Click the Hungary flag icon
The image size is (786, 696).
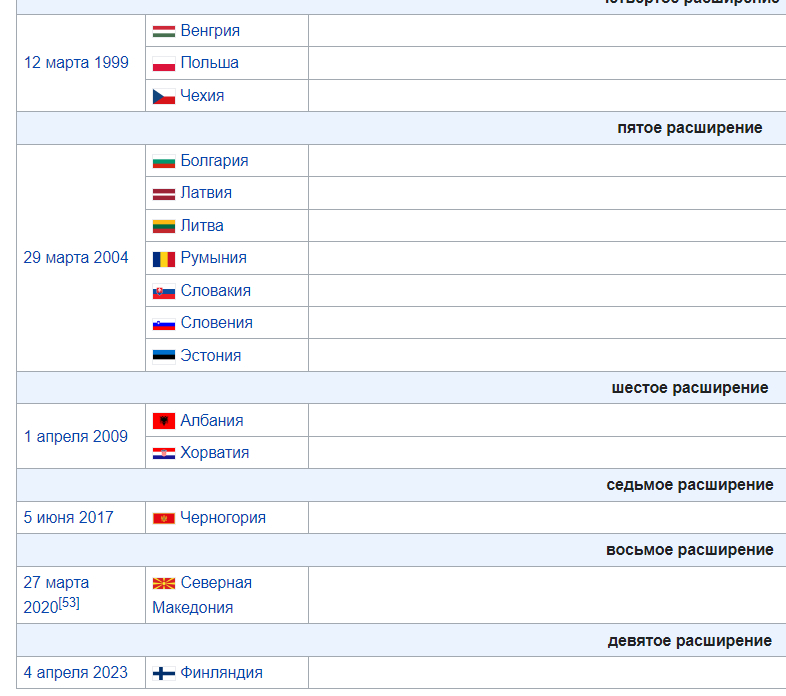[x=164, y=31]
